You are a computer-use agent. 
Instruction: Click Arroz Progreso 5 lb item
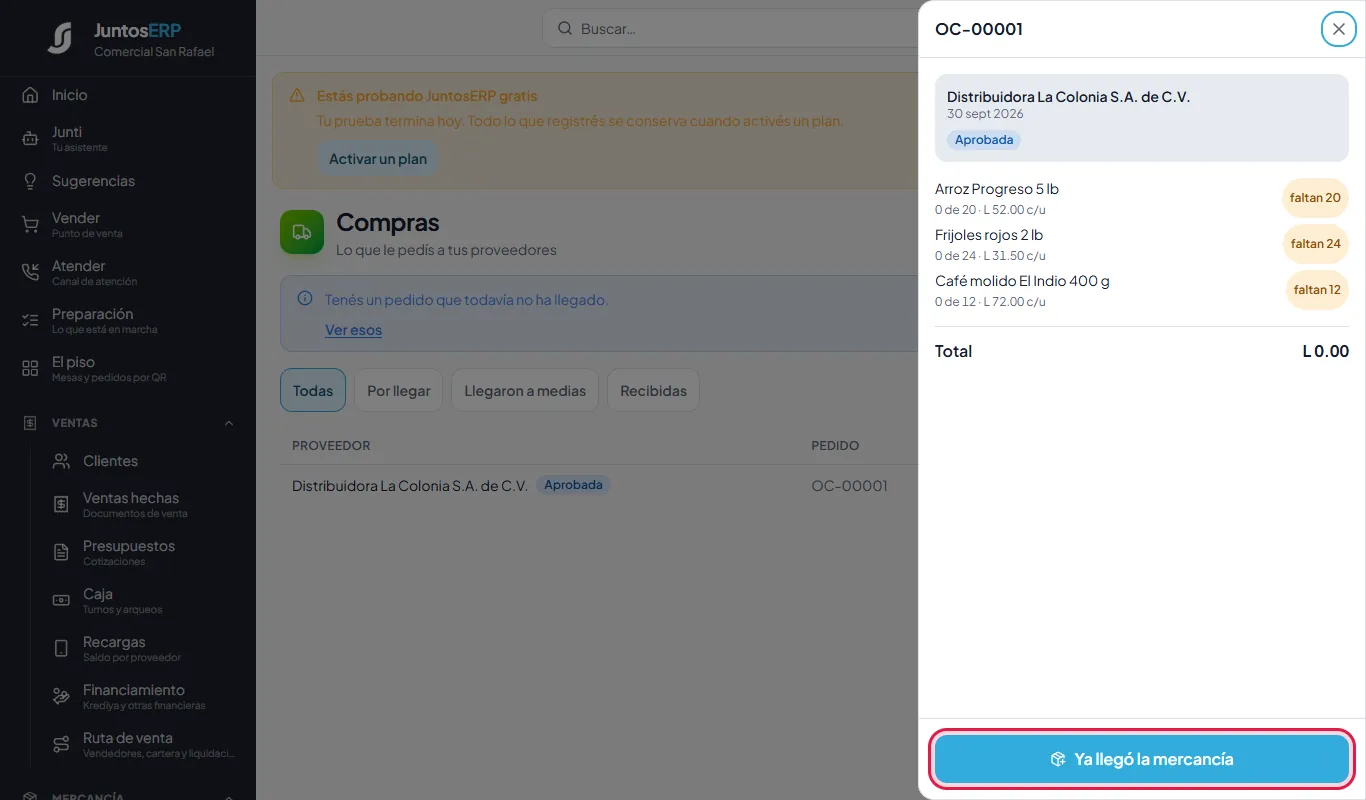(x=997, y=189)
